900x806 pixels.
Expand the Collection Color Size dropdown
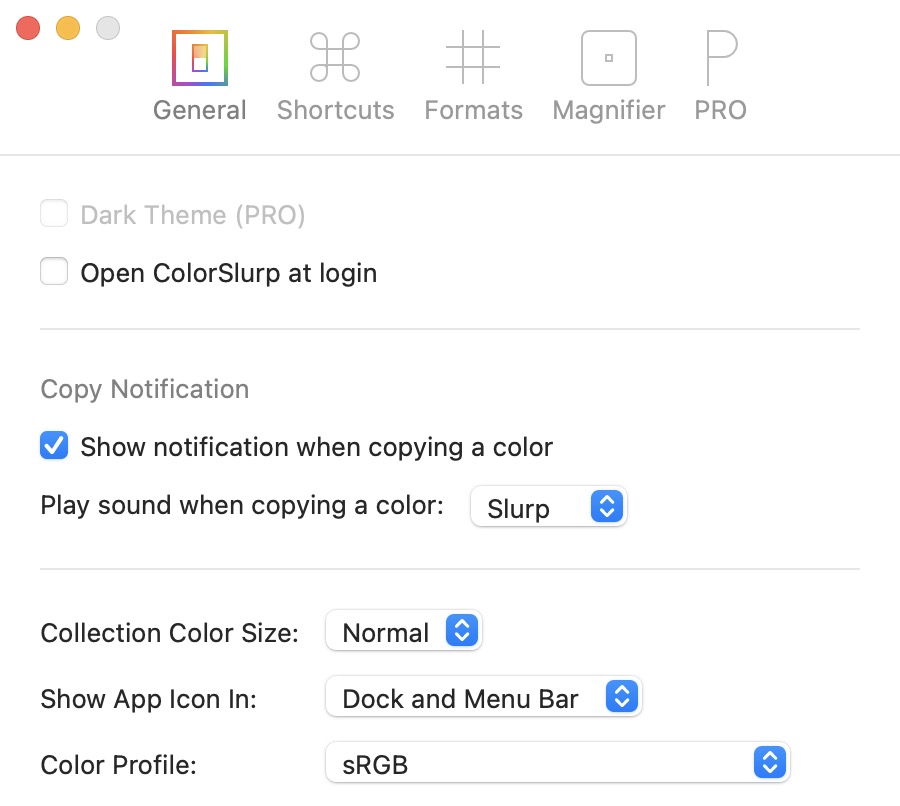(x=404, y=632)
